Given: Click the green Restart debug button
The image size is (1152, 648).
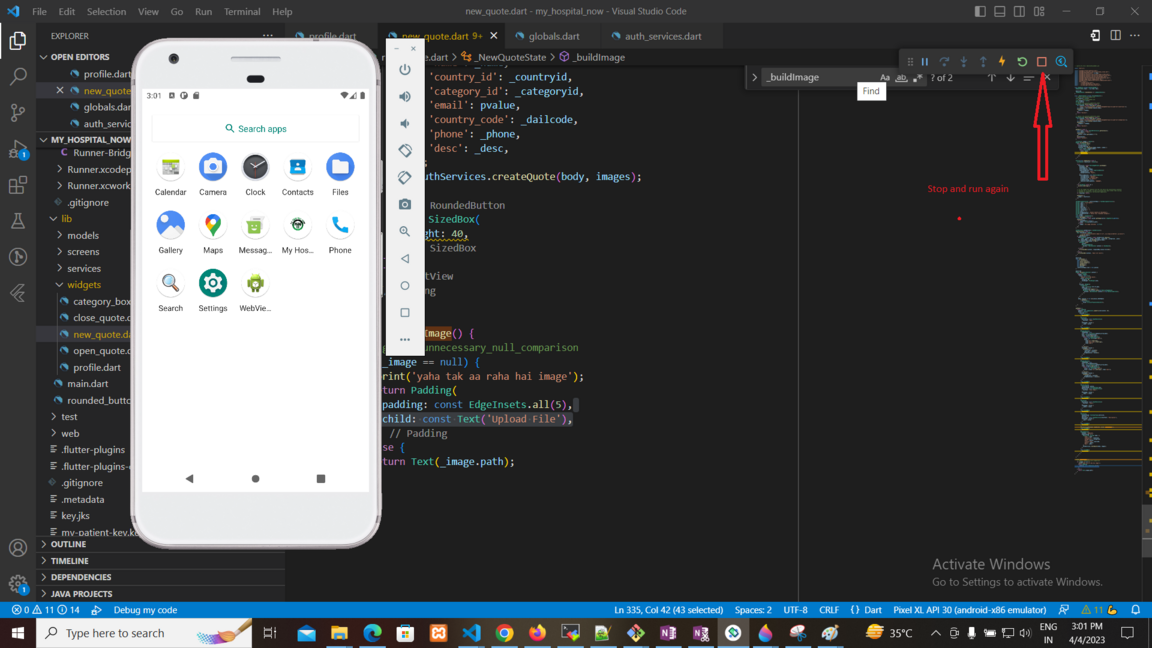Looking at the screenshot, I should (x=1022, y=62).
